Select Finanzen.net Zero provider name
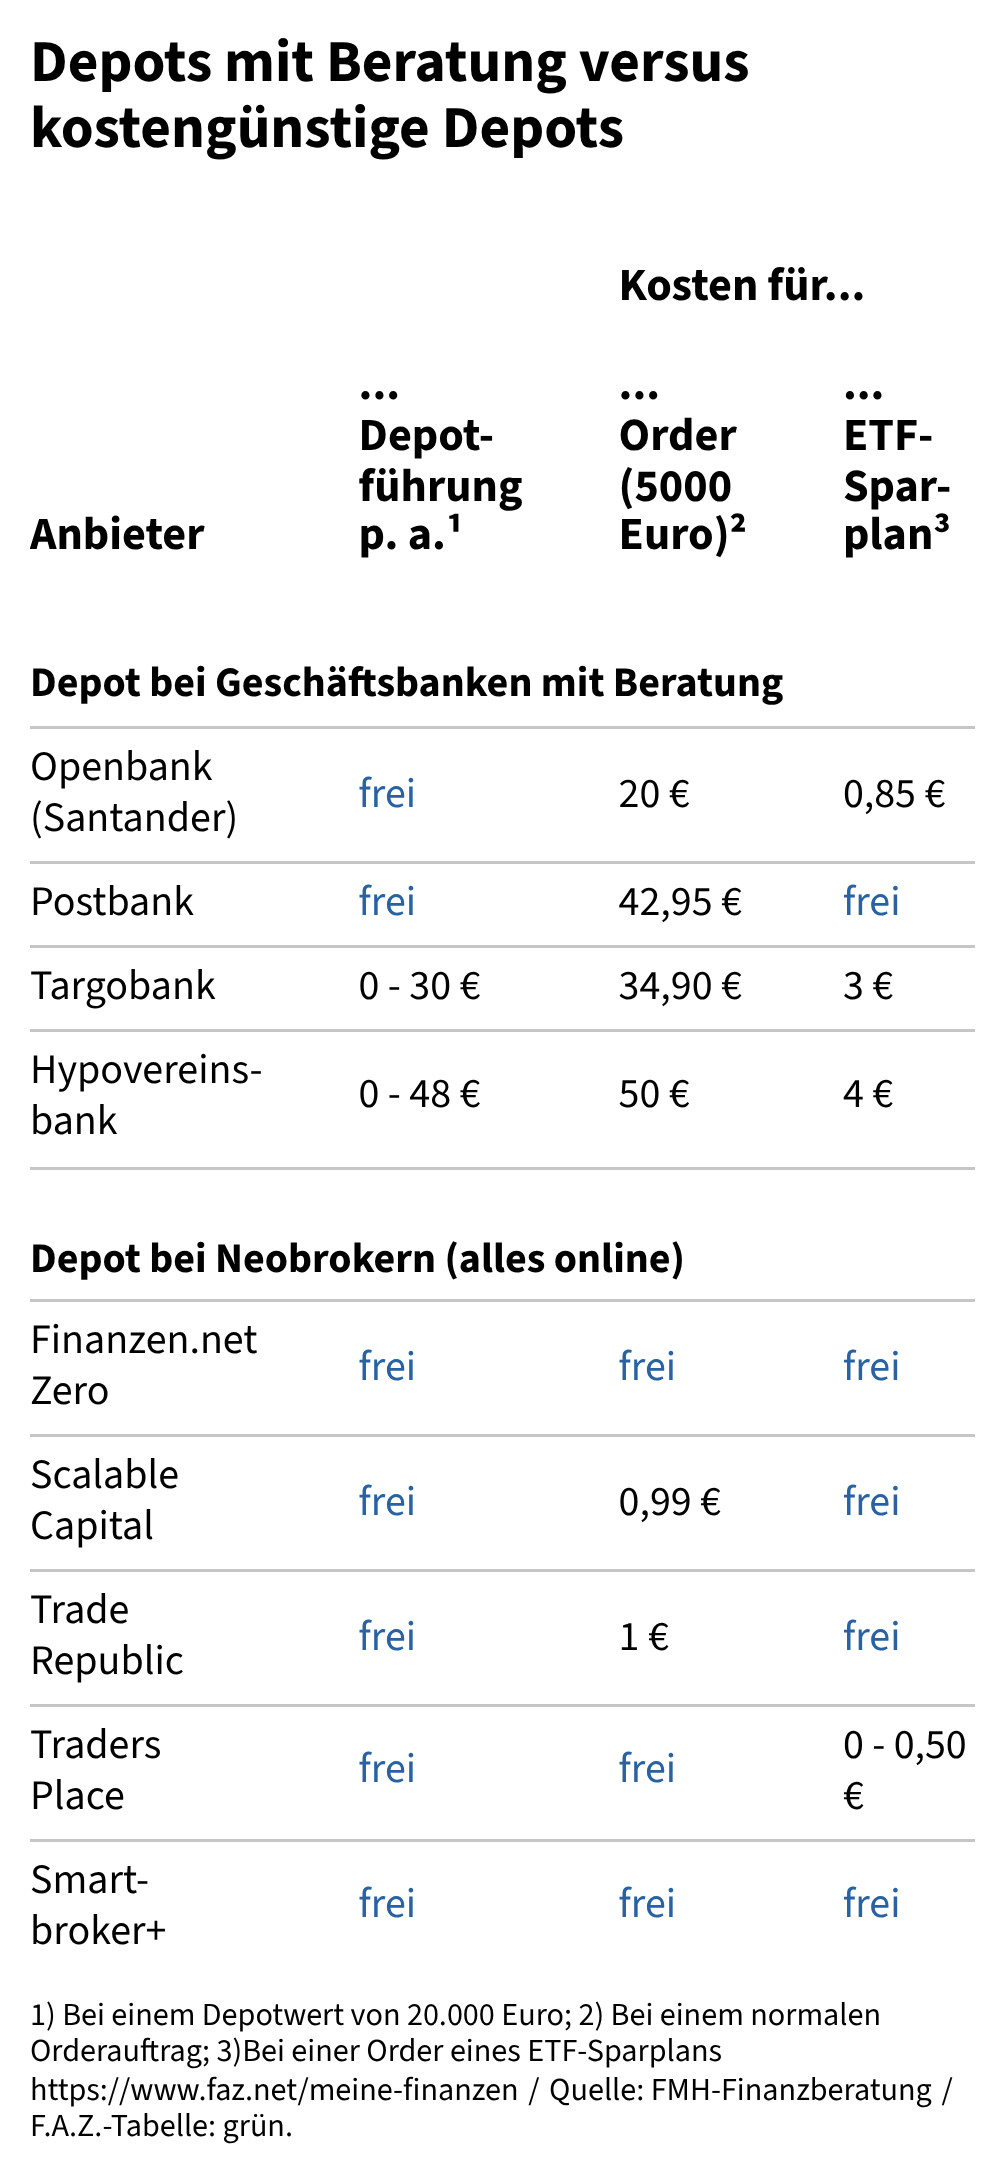Screen dimensions: 1005x2178 tap(144, 1365)
